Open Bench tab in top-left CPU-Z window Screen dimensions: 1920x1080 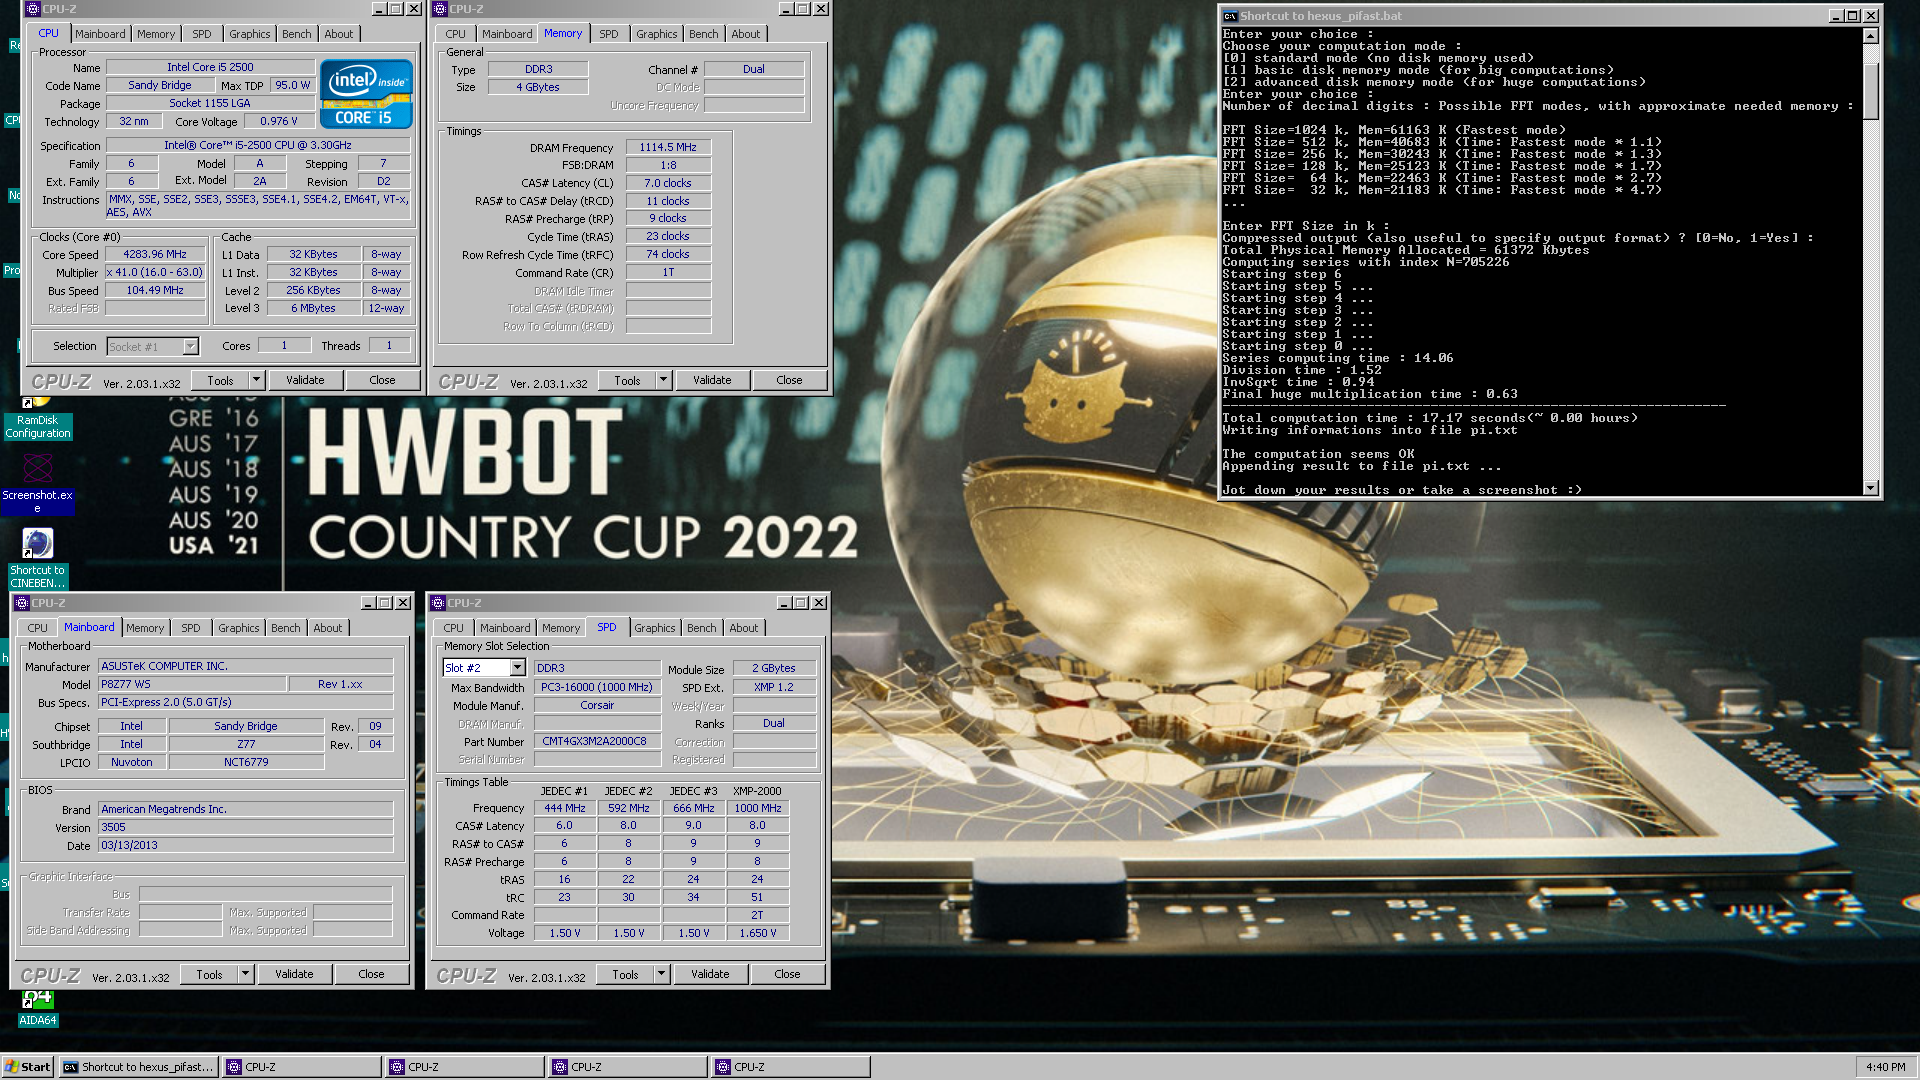296,34
